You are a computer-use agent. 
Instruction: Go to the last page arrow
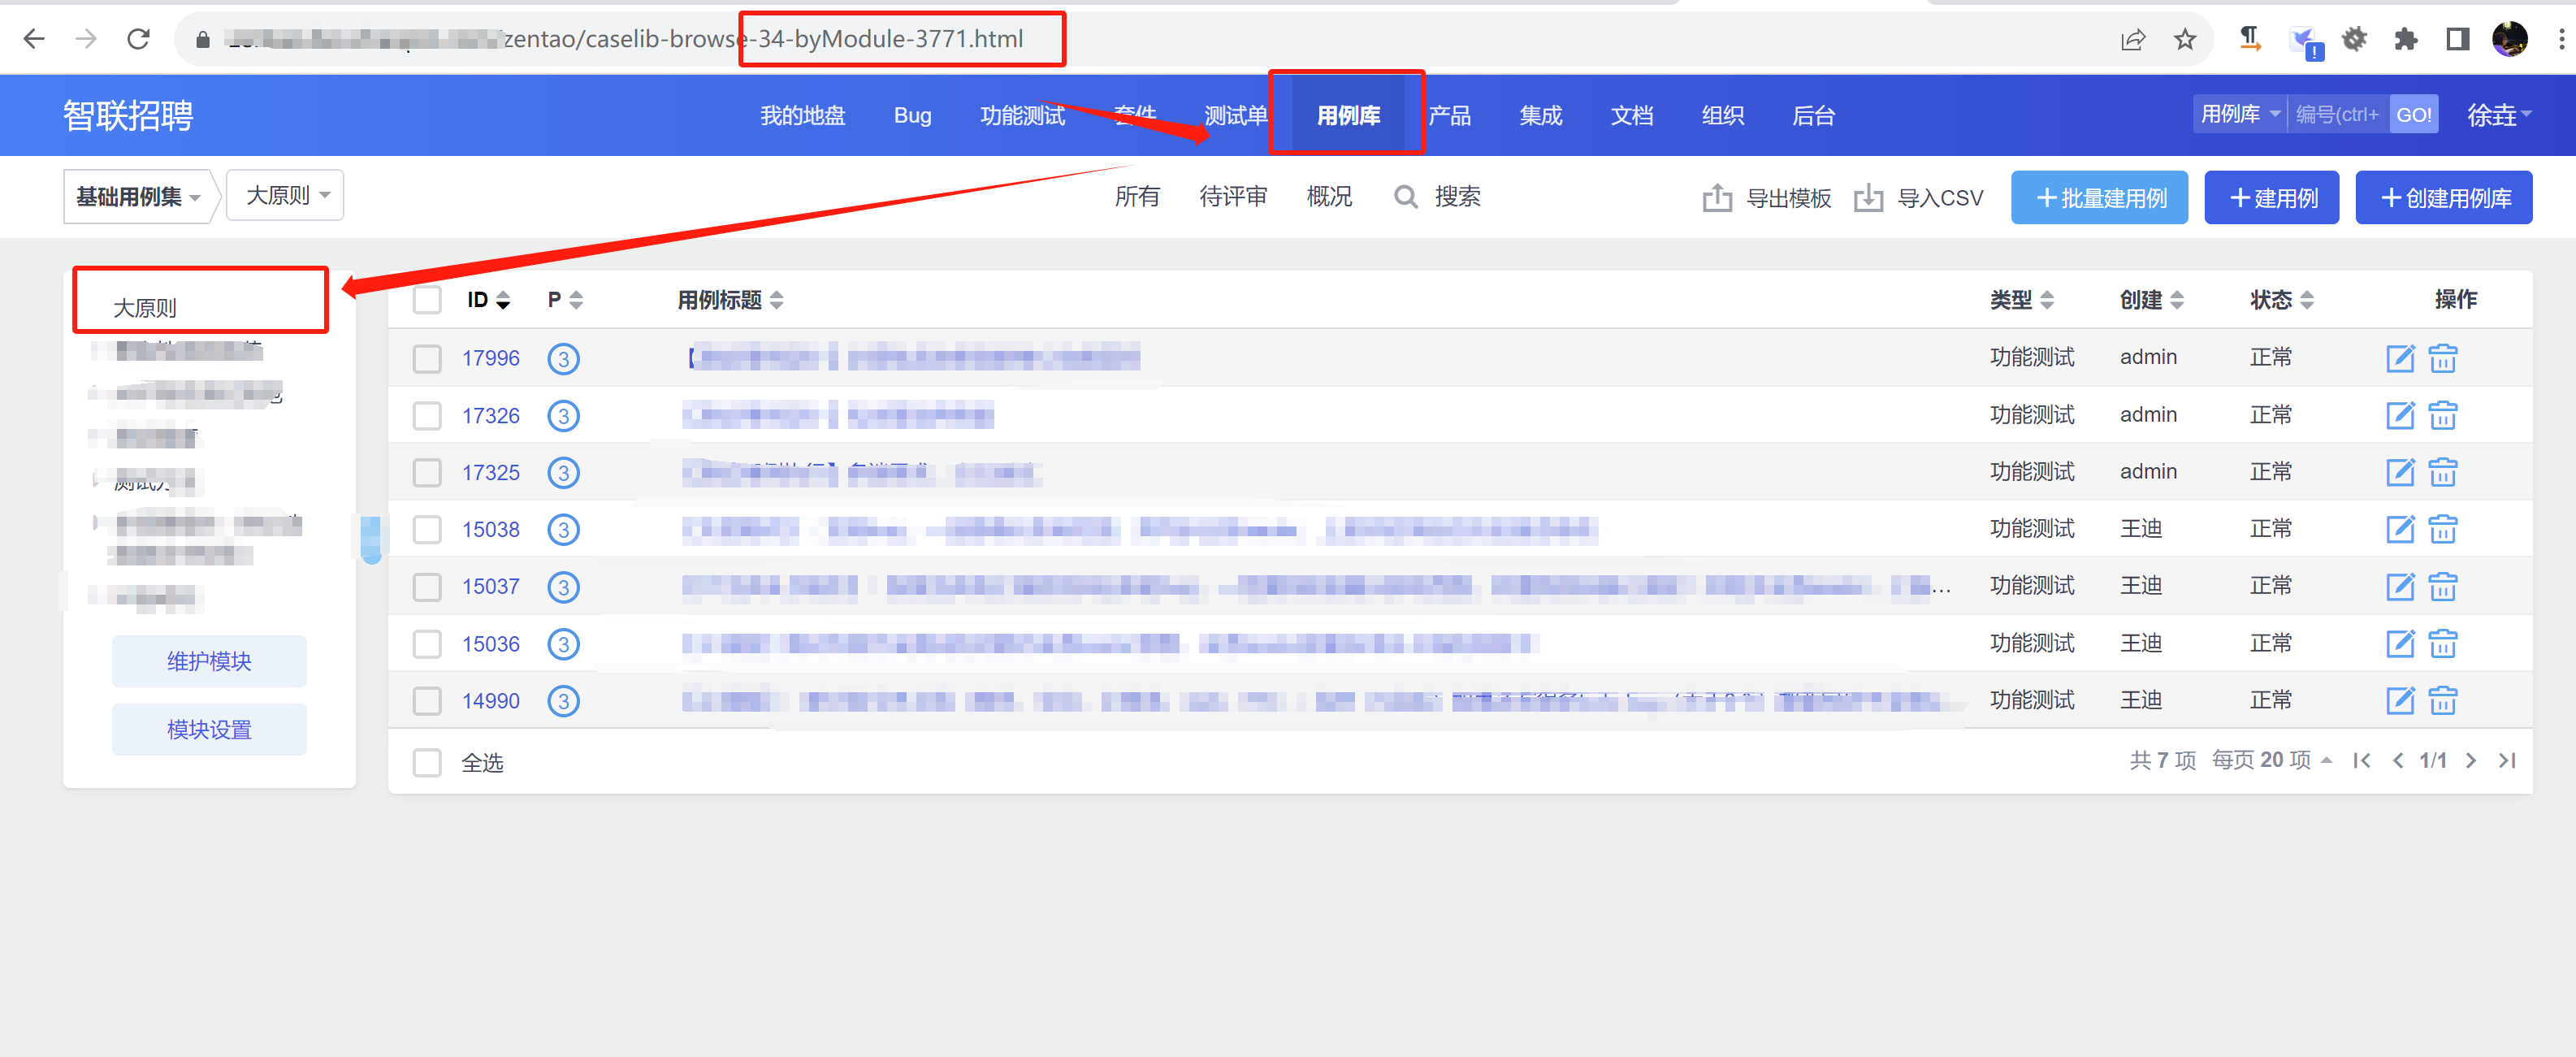2506,761
